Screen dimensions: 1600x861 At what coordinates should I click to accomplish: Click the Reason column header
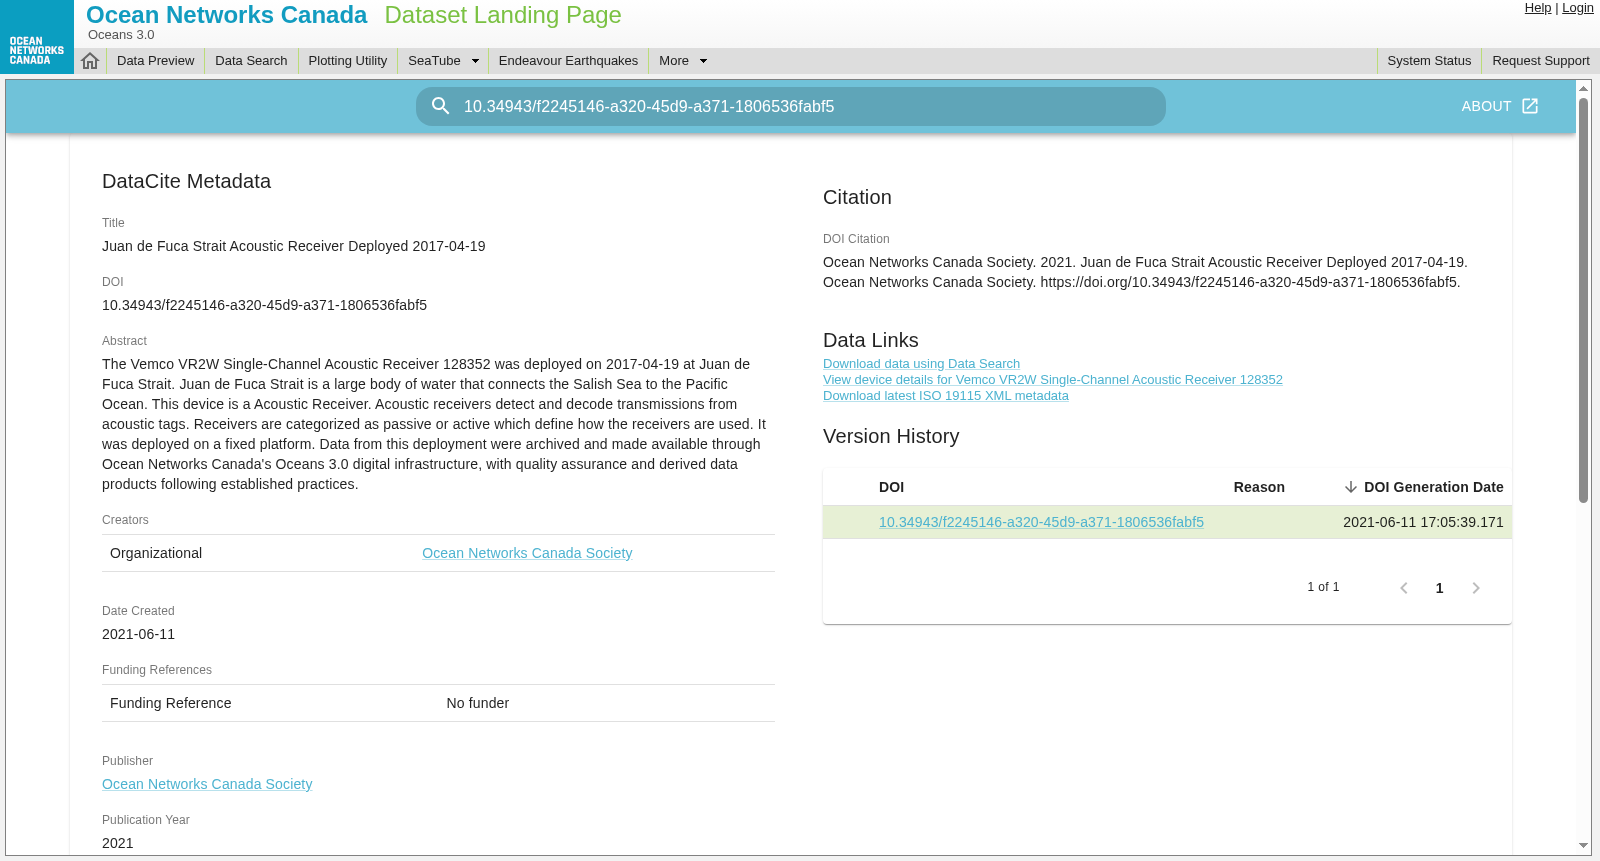[x=1259, y=487]
